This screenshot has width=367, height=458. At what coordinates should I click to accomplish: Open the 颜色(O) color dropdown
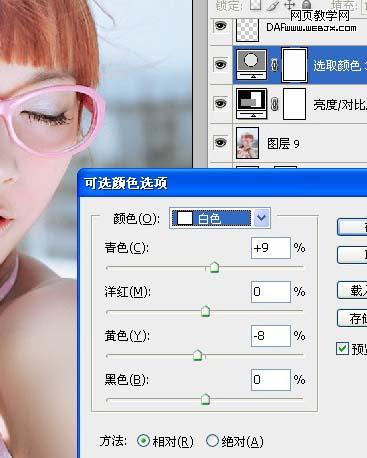220,218
